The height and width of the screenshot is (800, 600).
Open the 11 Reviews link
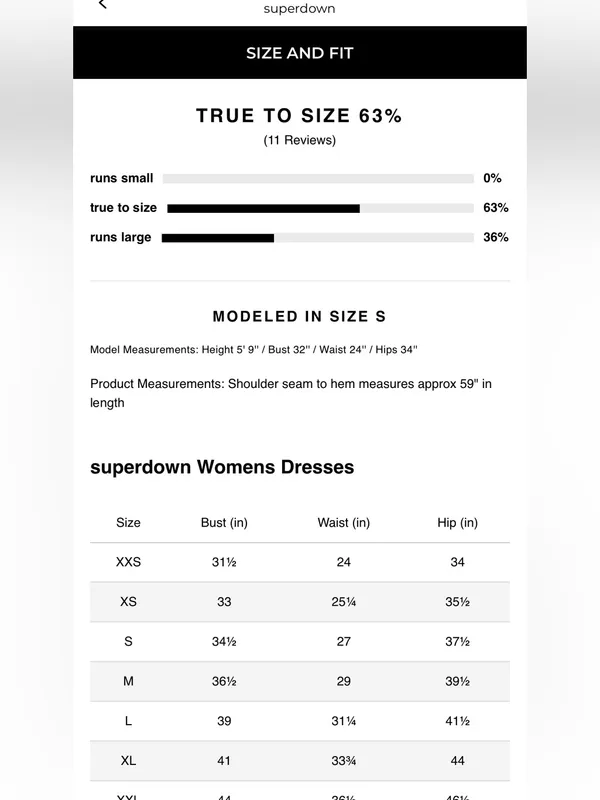(299, 140)
